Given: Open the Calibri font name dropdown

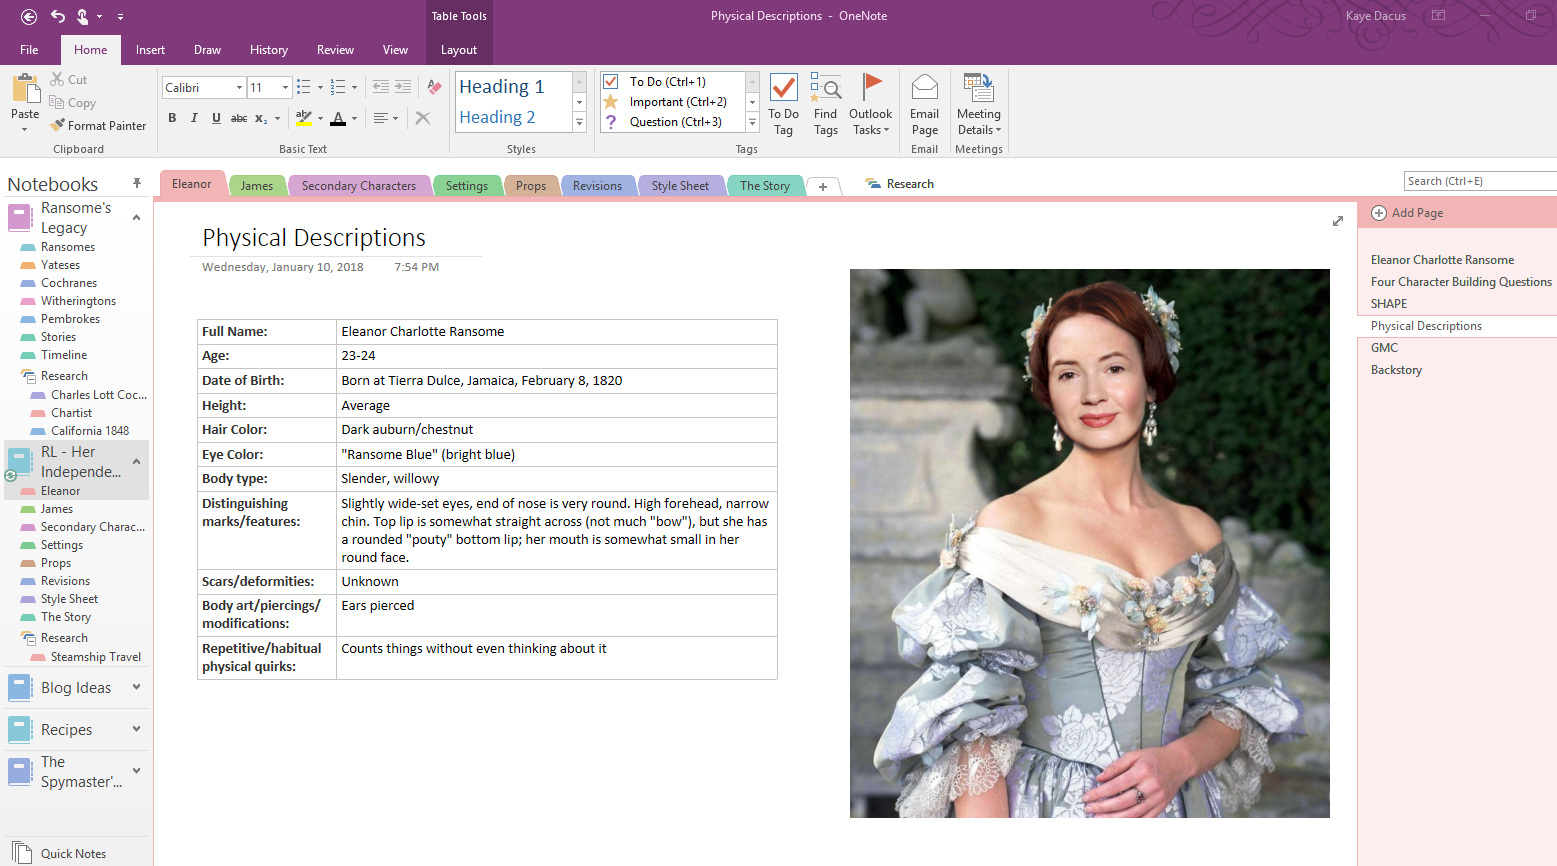Looking at the screenshot, I should point(239,88).
